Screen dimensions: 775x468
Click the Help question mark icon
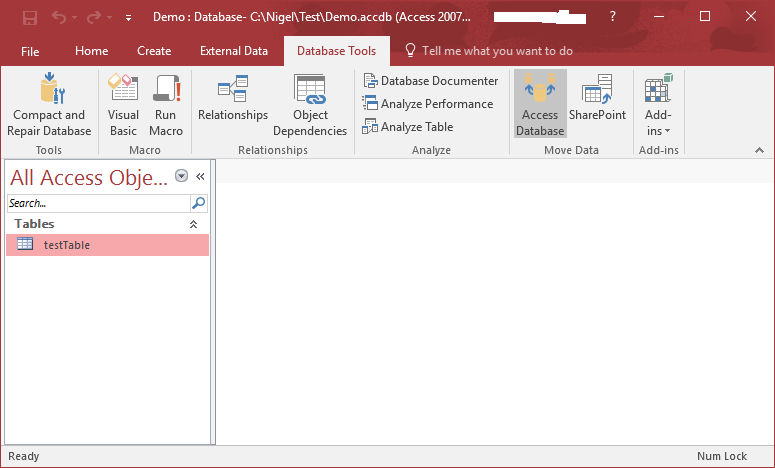(x=612, y=17)
